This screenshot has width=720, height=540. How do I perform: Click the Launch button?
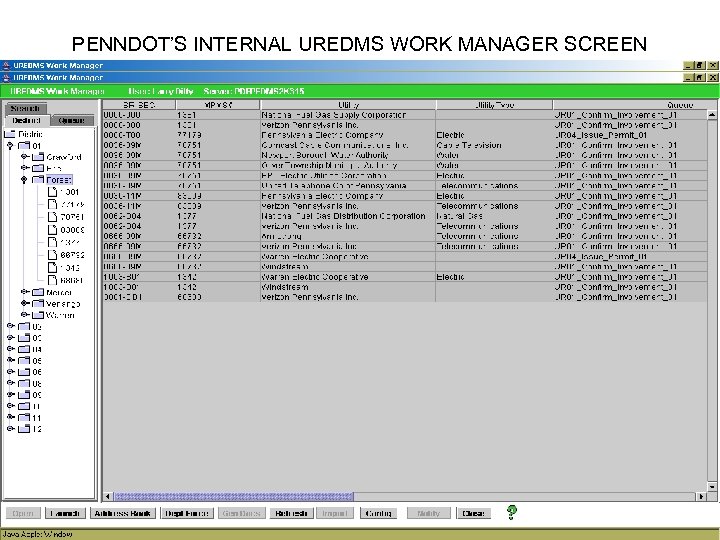point(65,513)
